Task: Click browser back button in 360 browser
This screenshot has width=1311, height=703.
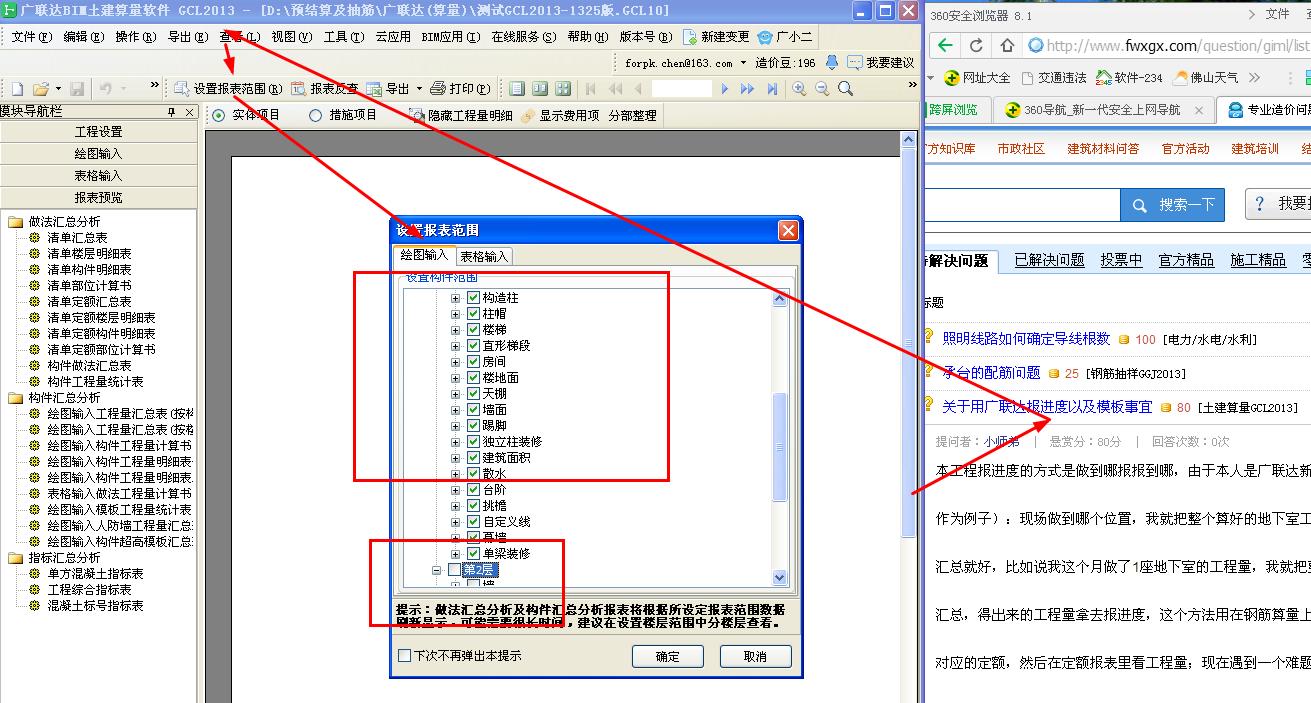Action: point(945,45)
